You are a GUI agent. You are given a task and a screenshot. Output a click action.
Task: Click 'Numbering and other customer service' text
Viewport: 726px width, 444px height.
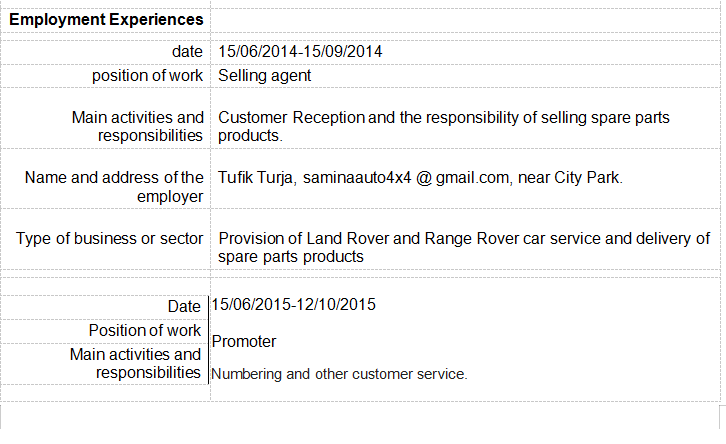point(339,374)
